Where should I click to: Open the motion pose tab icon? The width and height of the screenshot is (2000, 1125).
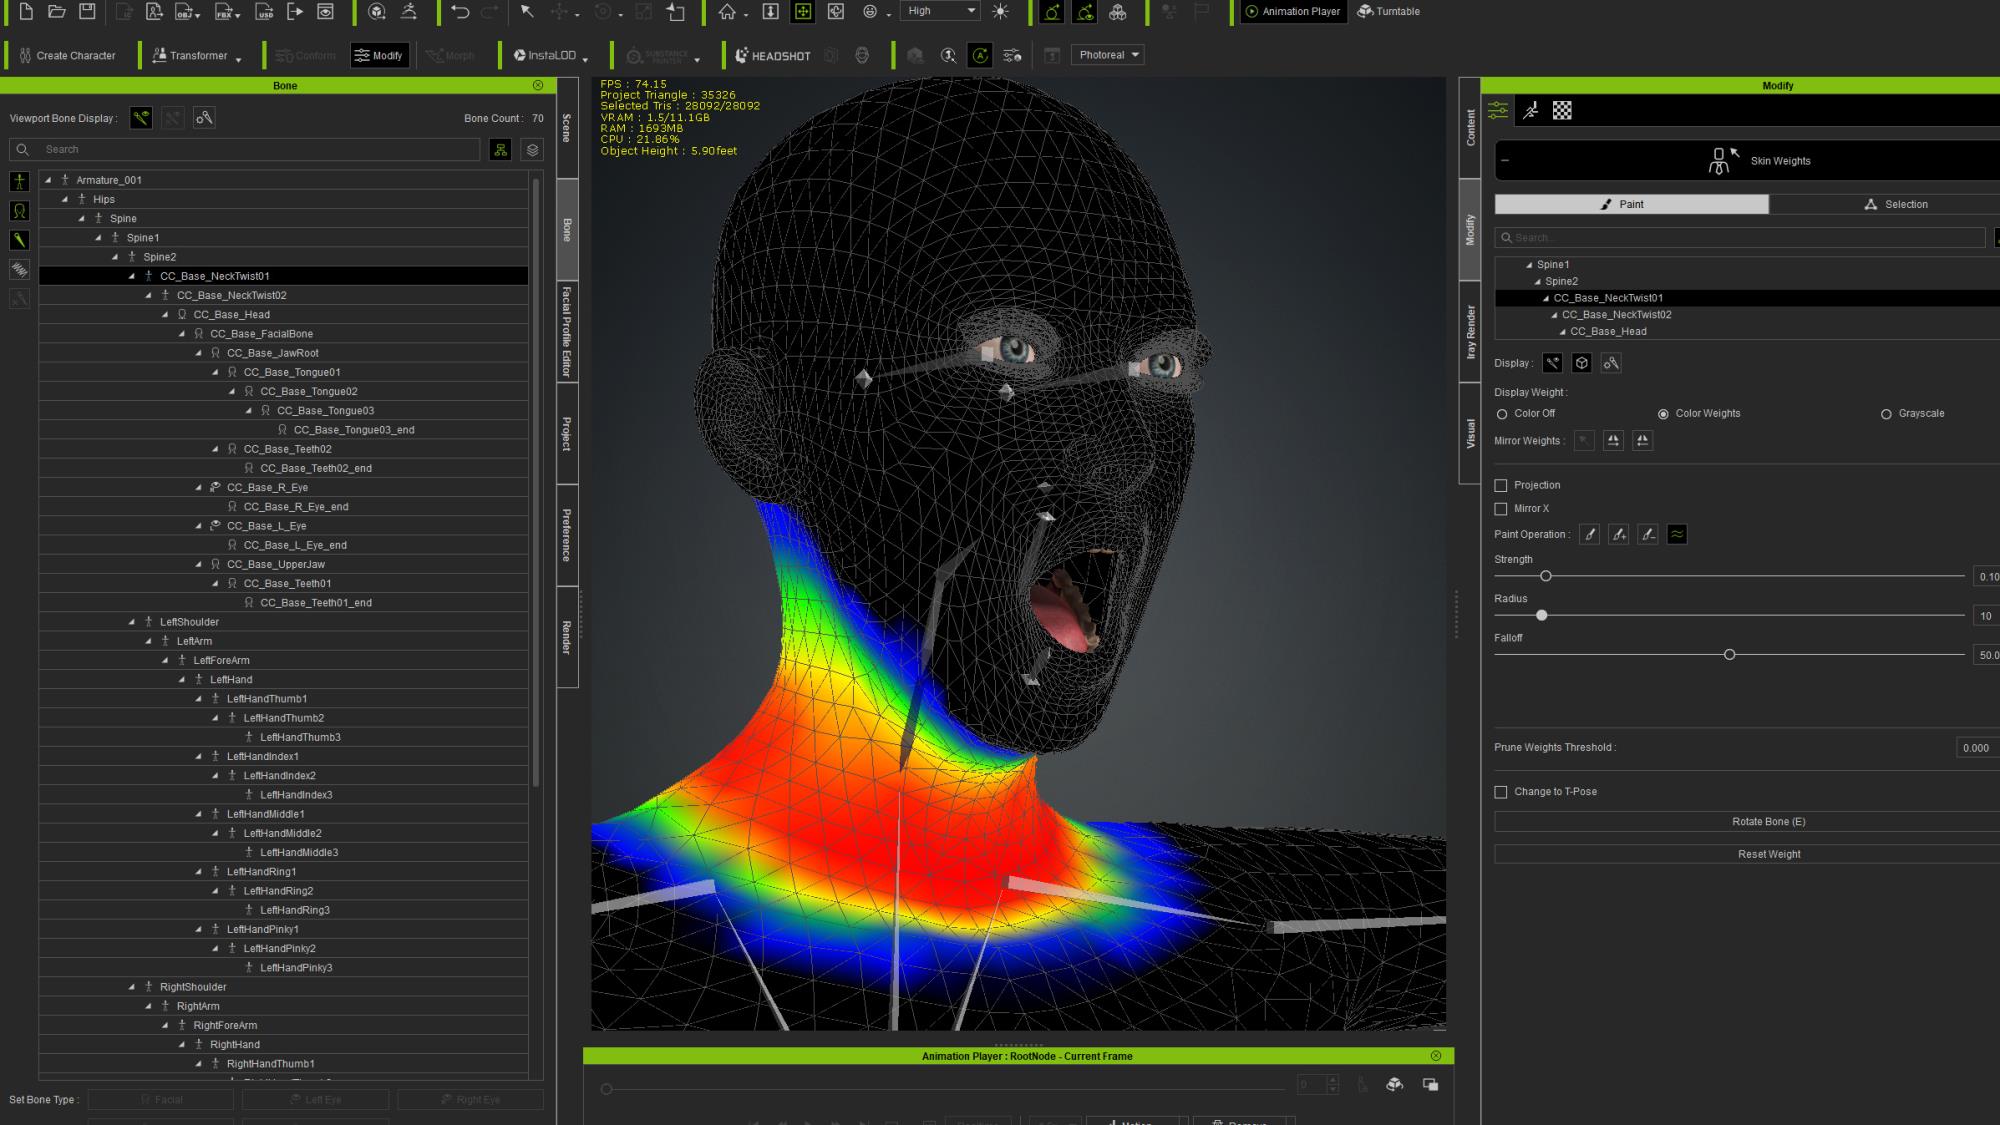(1531, 111)
